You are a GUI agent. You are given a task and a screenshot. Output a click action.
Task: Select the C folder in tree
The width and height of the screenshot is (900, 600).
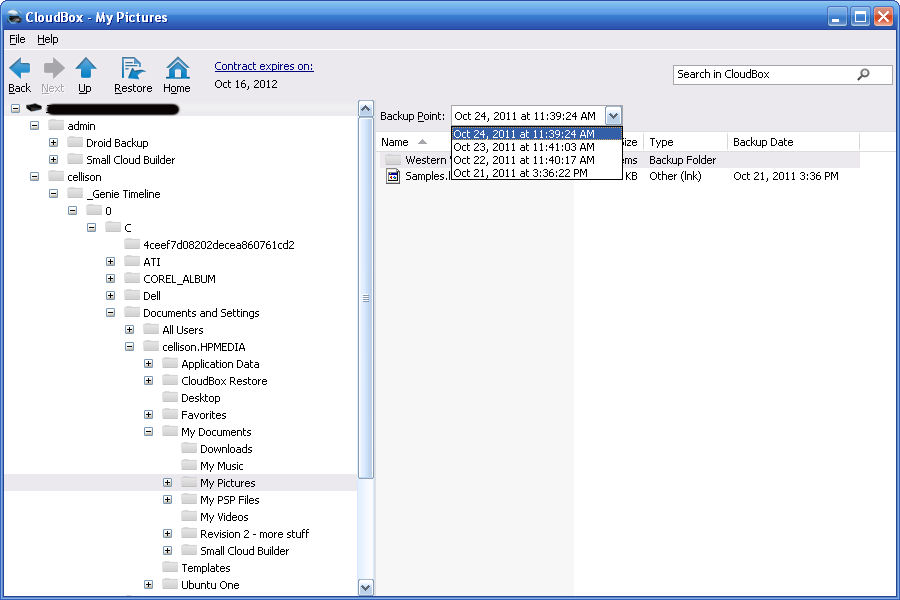point(127,228)
